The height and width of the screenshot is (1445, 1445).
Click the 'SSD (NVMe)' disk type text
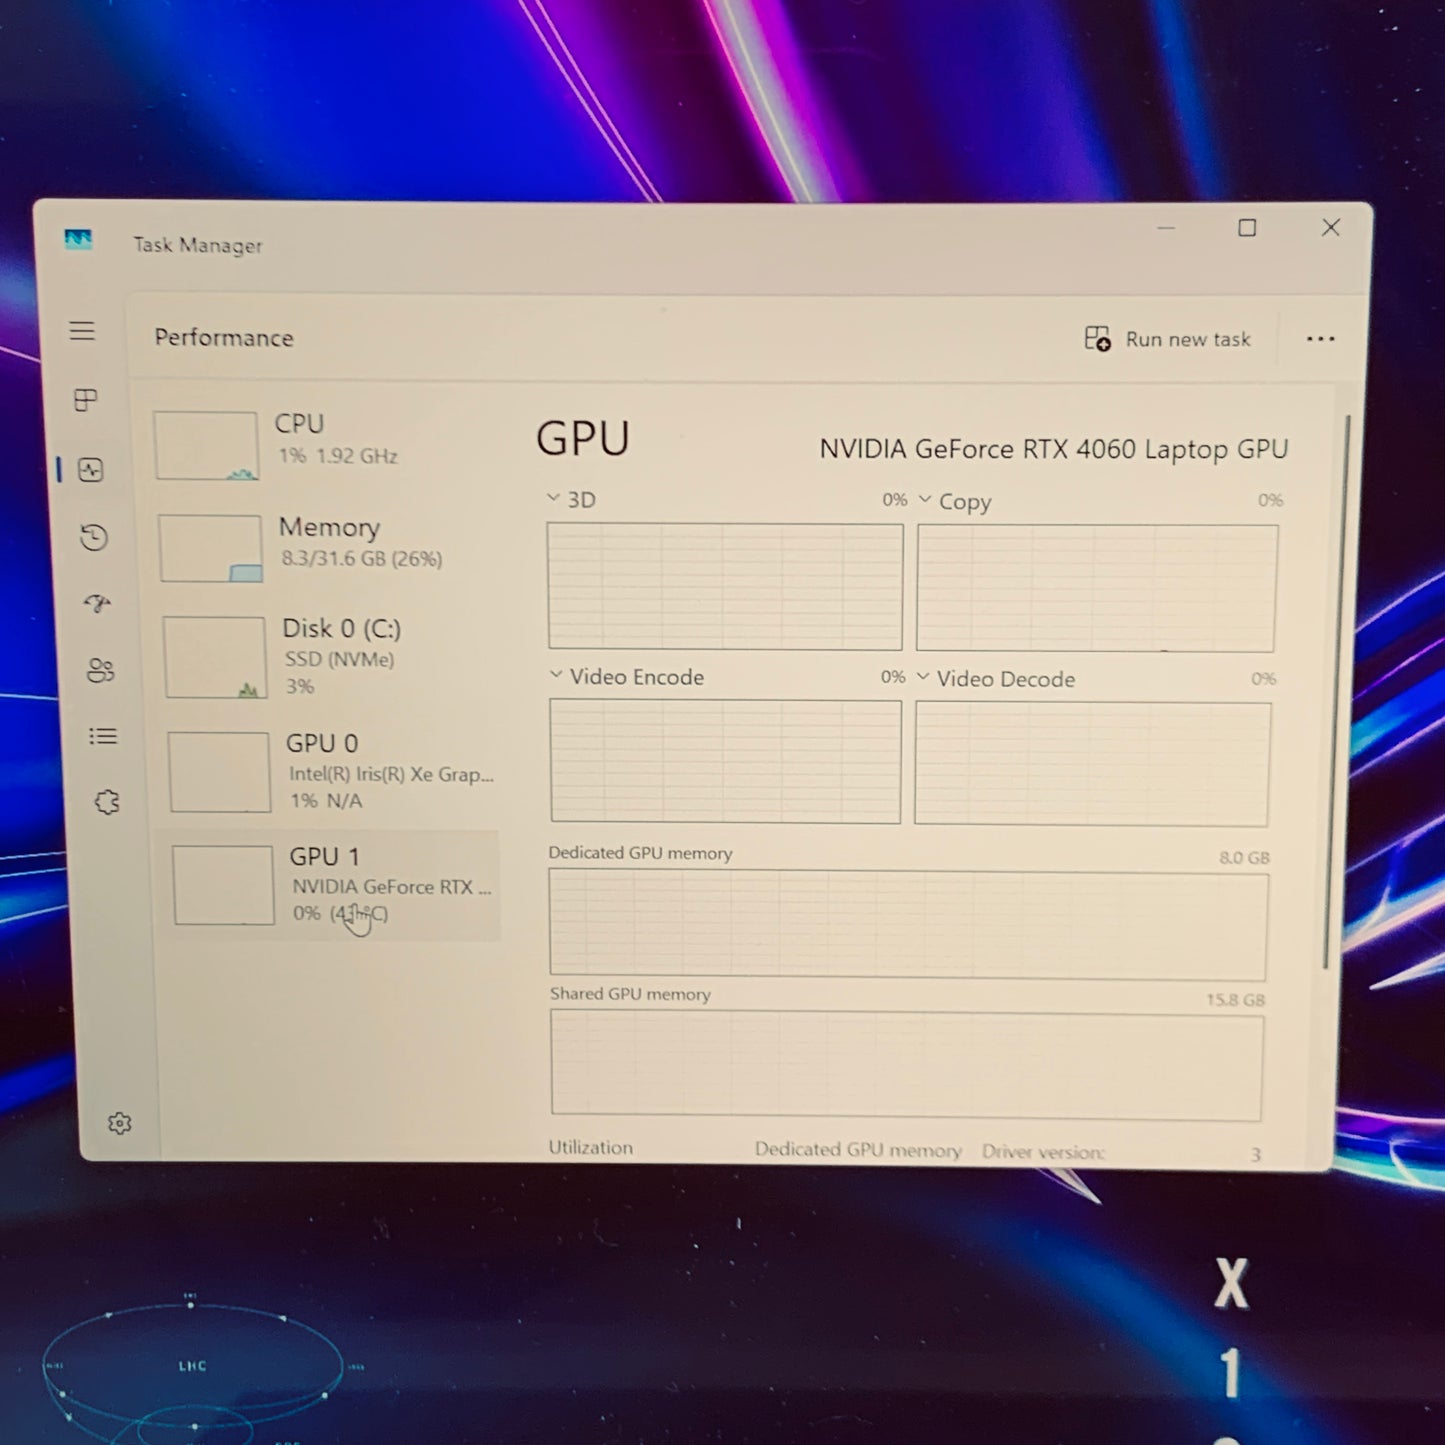340,659
